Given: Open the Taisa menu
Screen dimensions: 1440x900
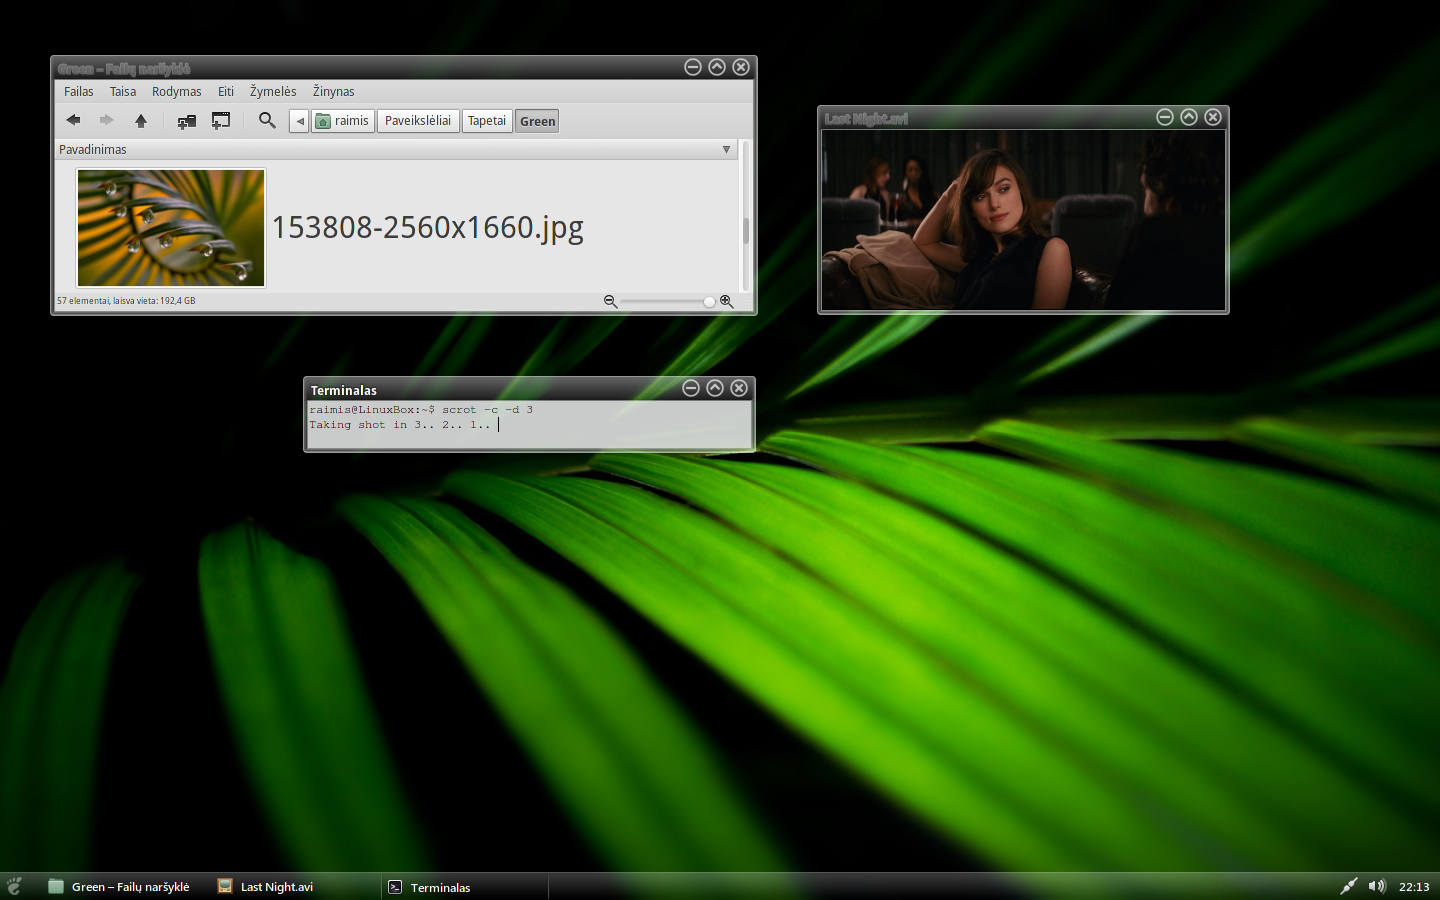Looking at the screenshot, I should pos(123,91).
